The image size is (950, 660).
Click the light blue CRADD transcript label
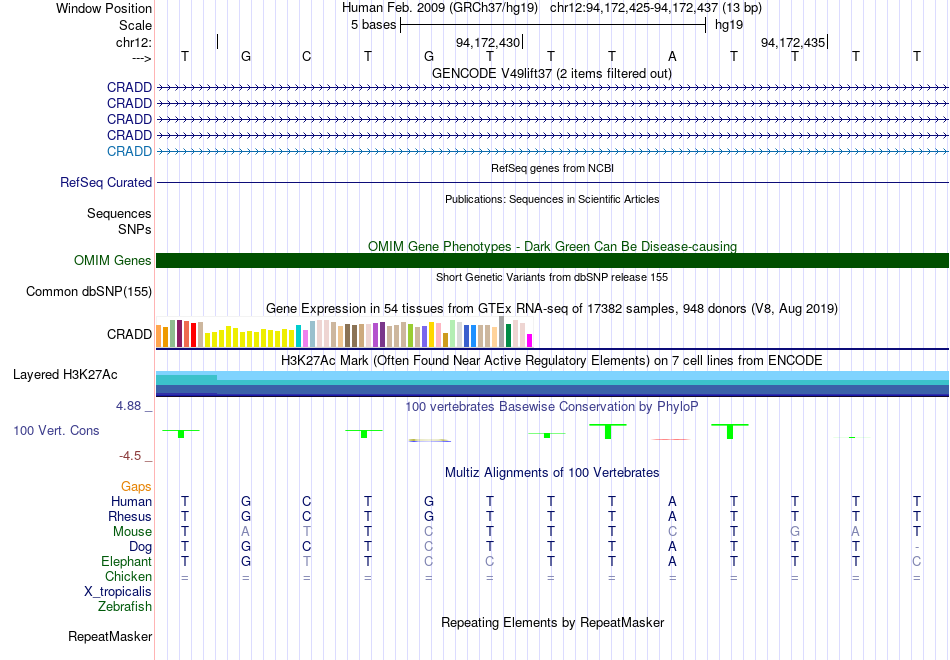129,152
